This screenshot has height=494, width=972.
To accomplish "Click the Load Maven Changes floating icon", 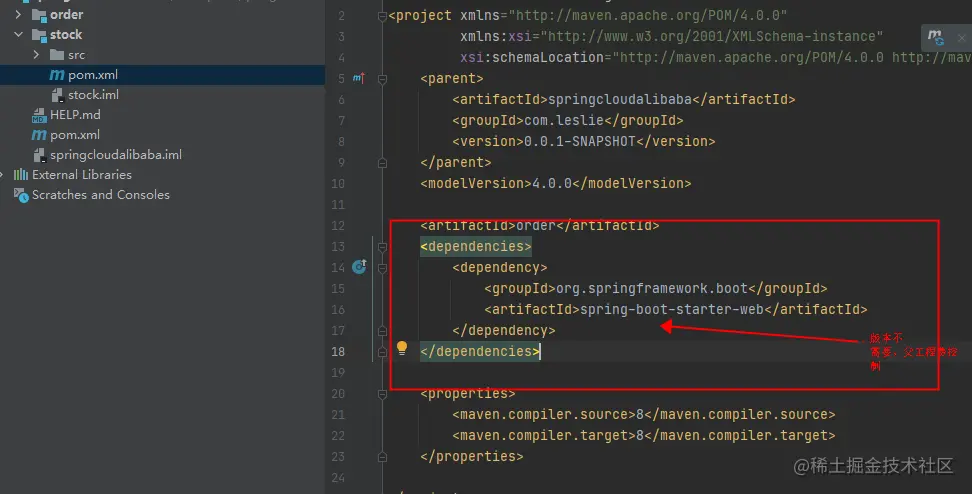I will (x=935, y=37).
